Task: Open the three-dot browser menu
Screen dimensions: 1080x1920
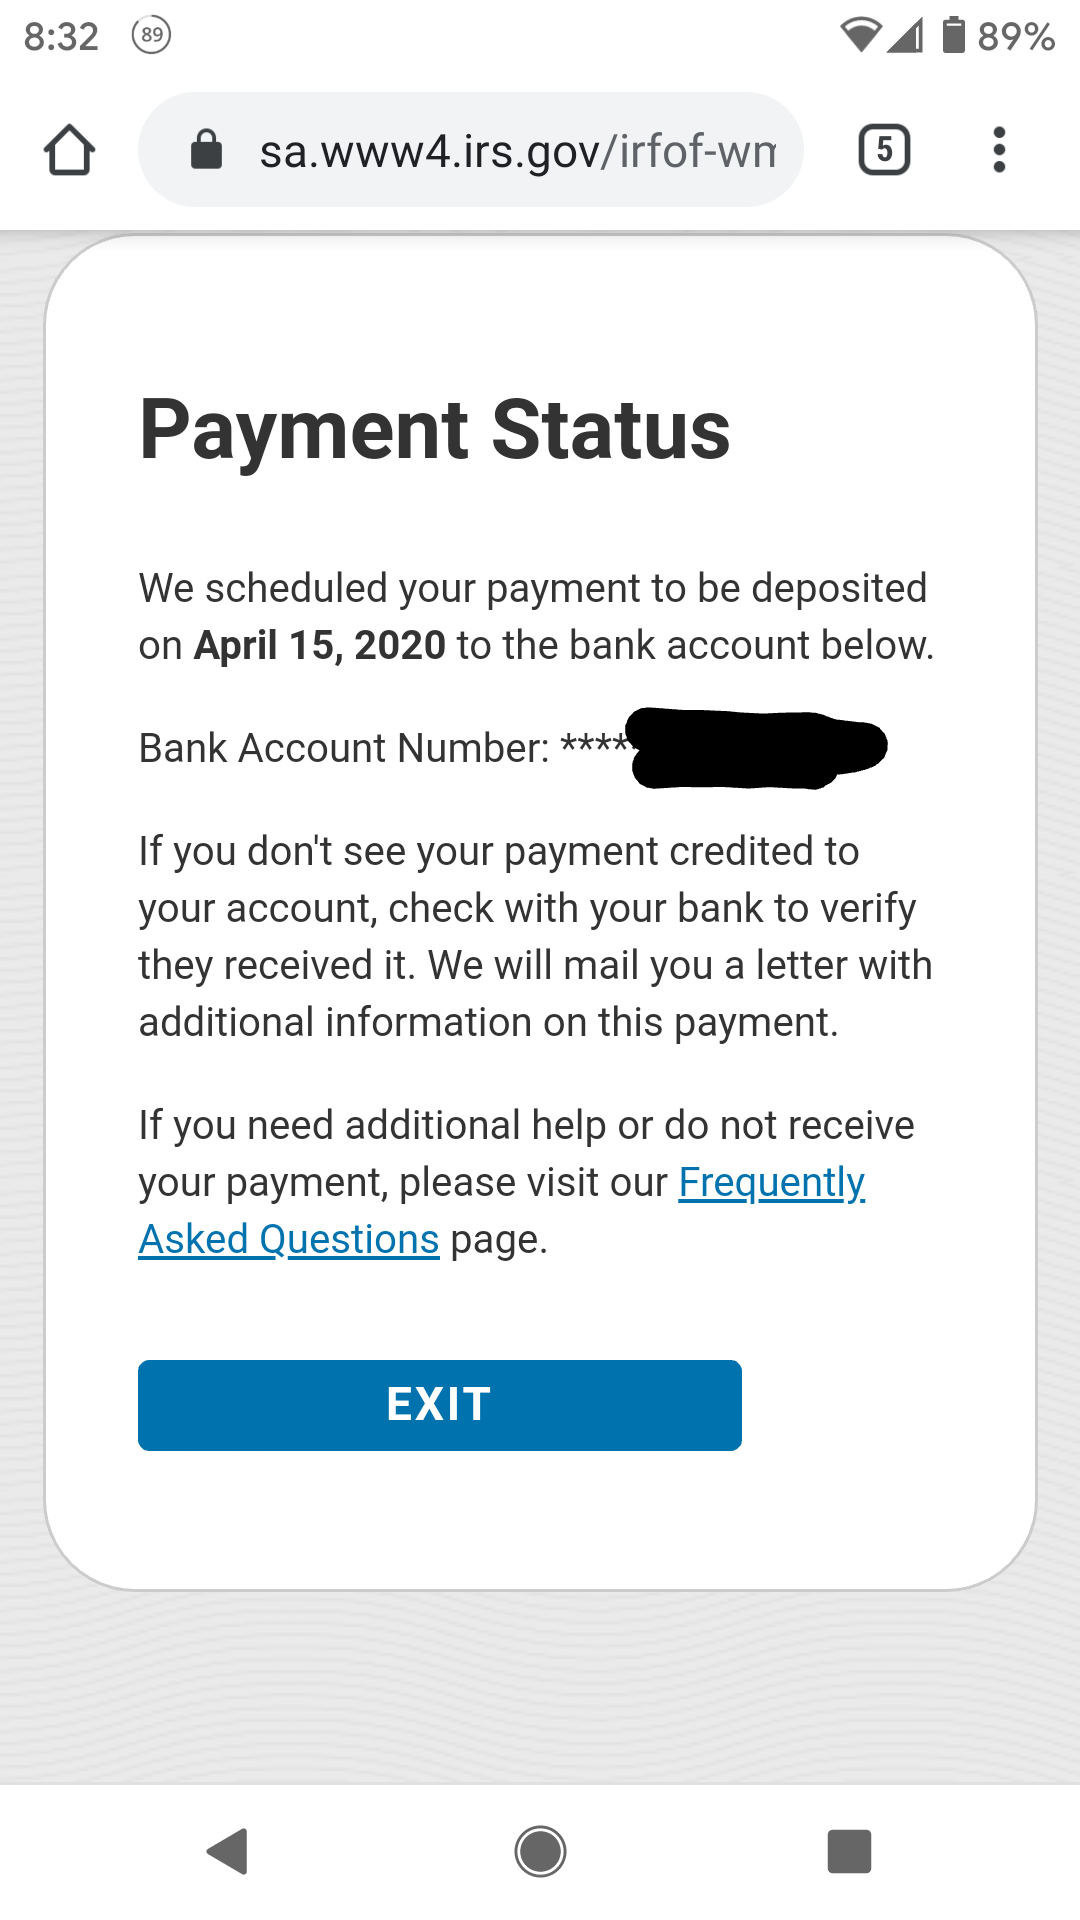Action: click(x=998, y=150)
